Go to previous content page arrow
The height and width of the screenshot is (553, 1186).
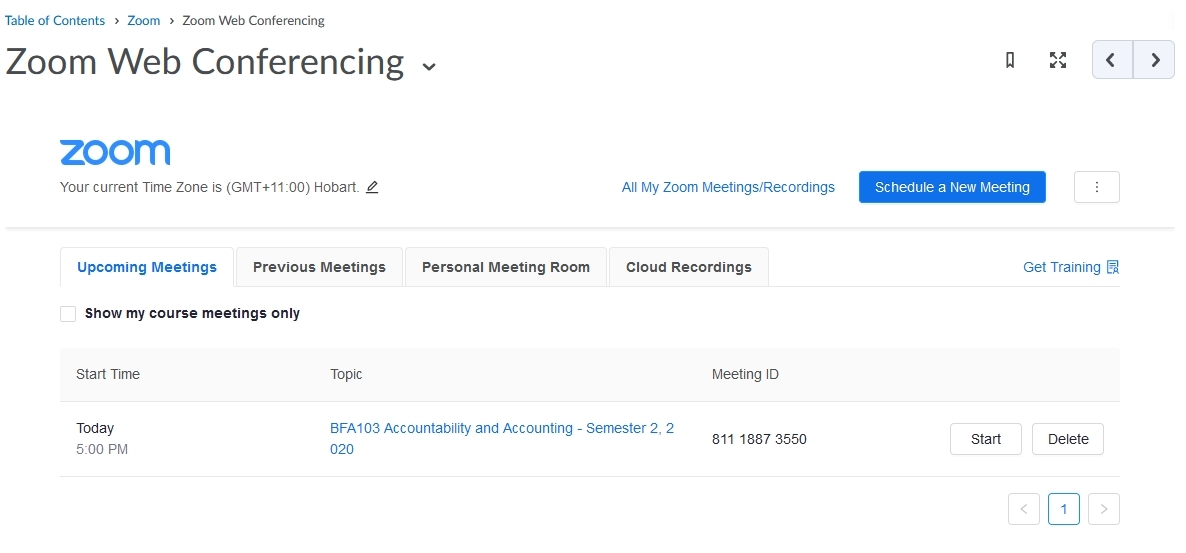point(1113,60)
